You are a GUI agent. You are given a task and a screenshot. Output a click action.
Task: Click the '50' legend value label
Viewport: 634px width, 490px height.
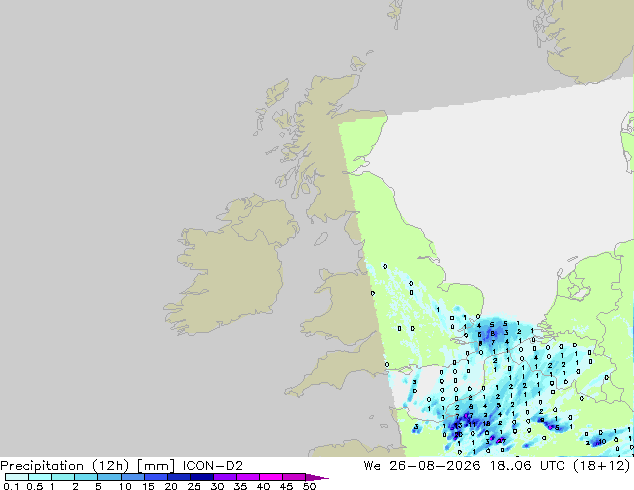coord(309,486)
